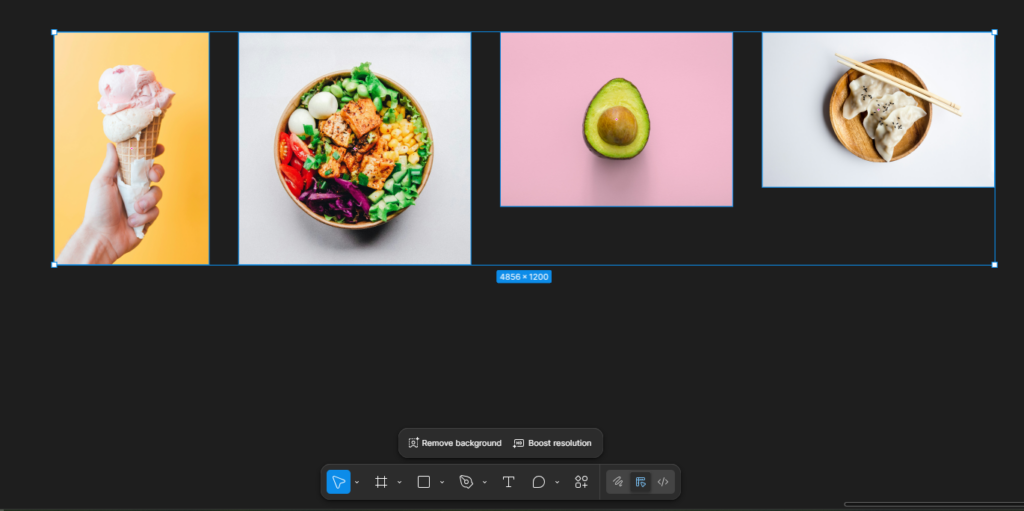Select the dumplings plate image
Viewport: 1024px width, 511px height.
point(878,109)
